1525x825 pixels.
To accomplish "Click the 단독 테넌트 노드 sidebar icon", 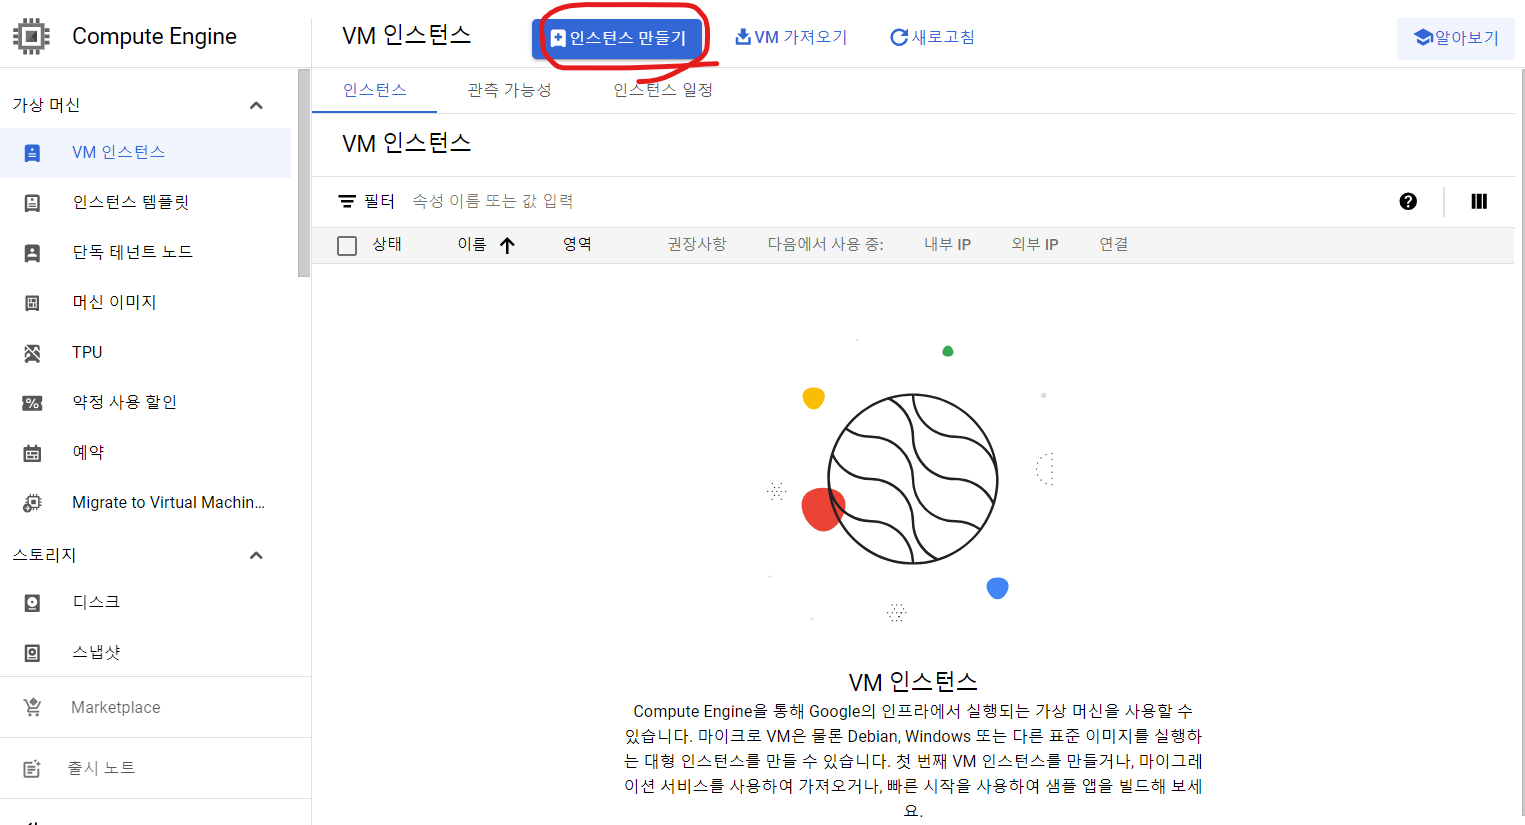I will (32, 253).
